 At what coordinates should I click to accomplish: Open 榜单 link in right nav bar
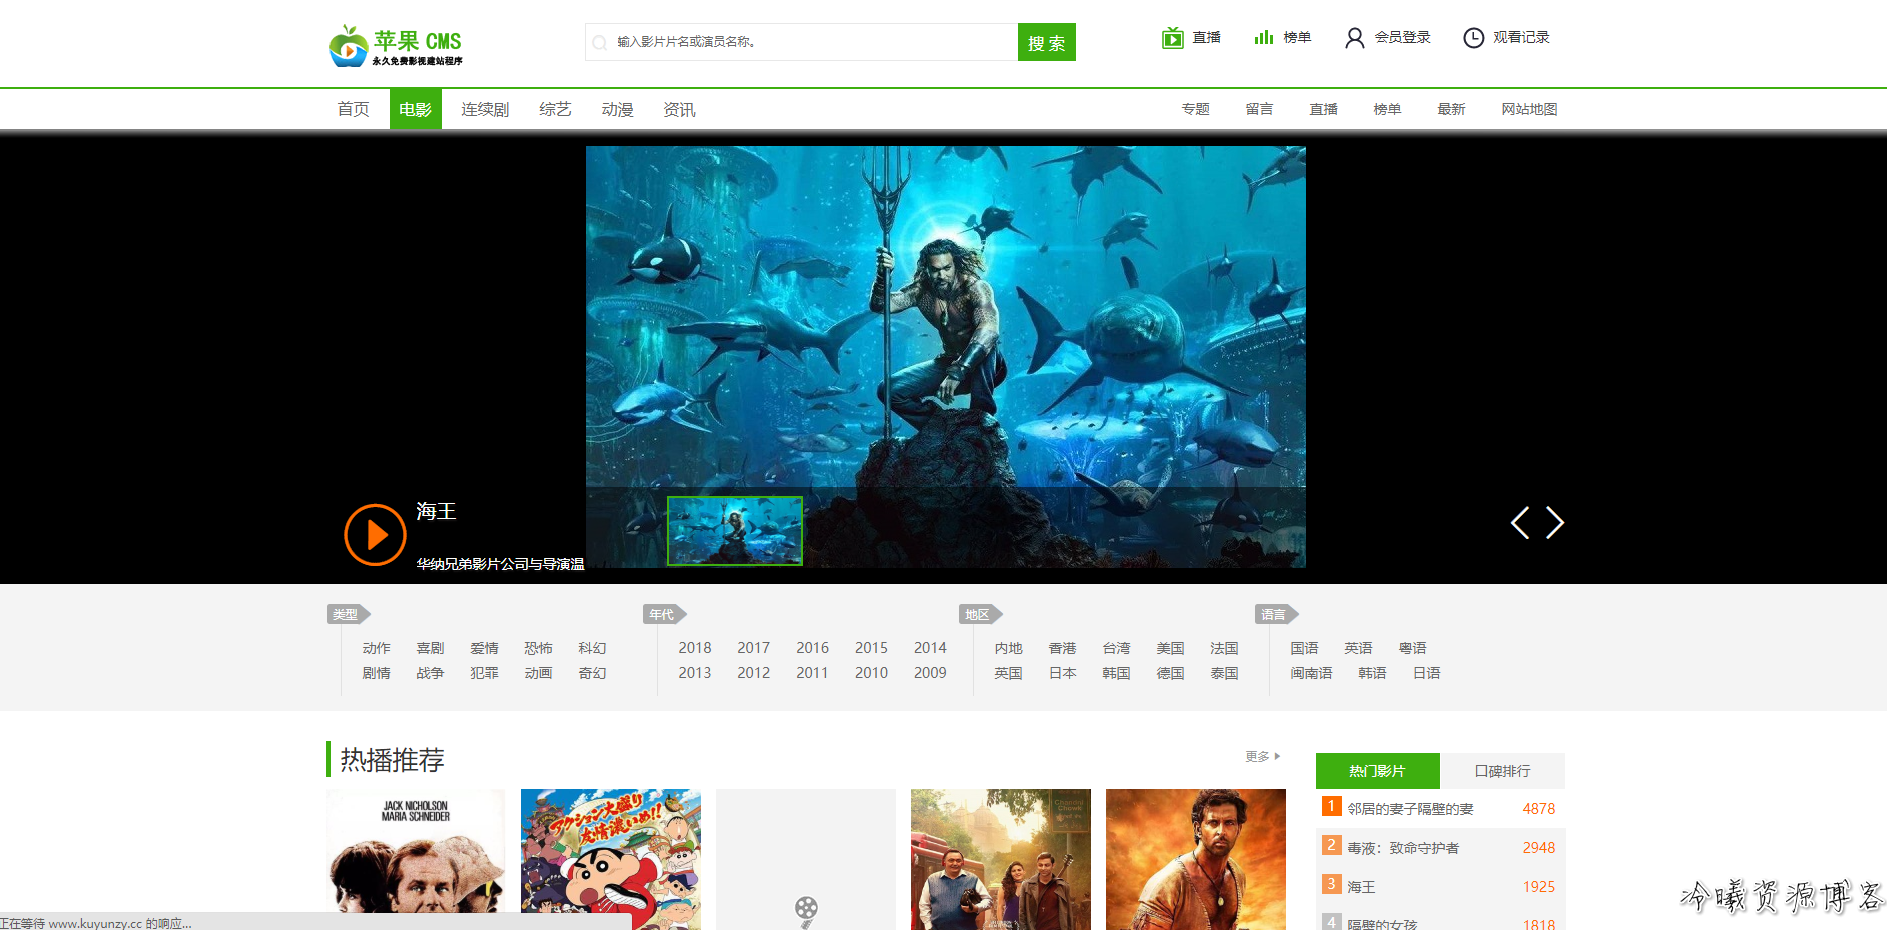pos(1387,109)
